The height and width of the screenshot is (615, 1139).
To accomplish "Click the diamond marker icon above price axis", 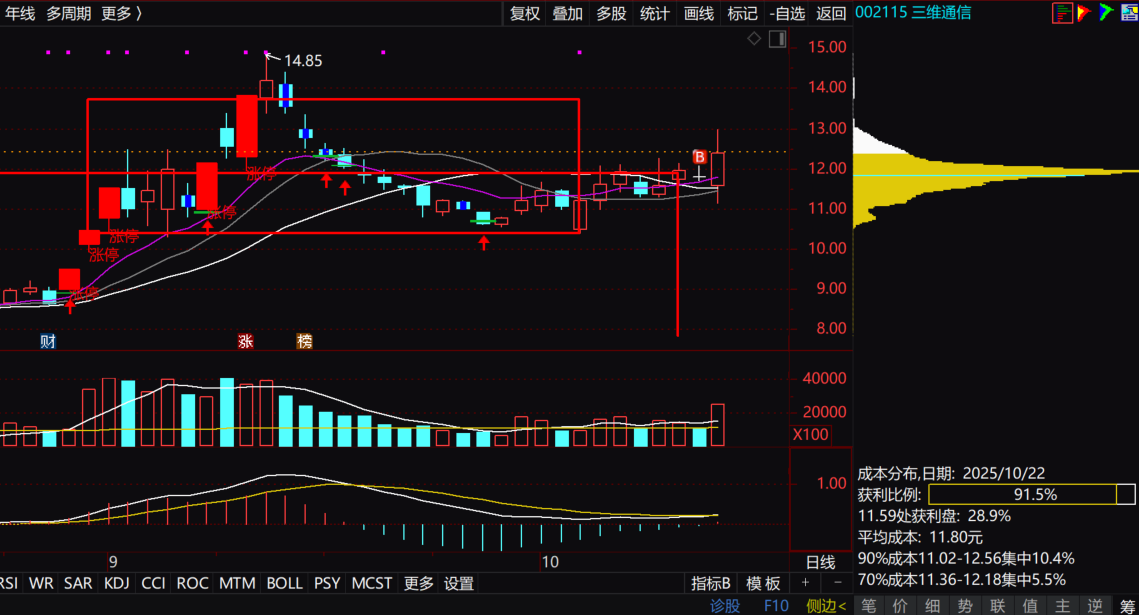I will (x=754, y=38).
